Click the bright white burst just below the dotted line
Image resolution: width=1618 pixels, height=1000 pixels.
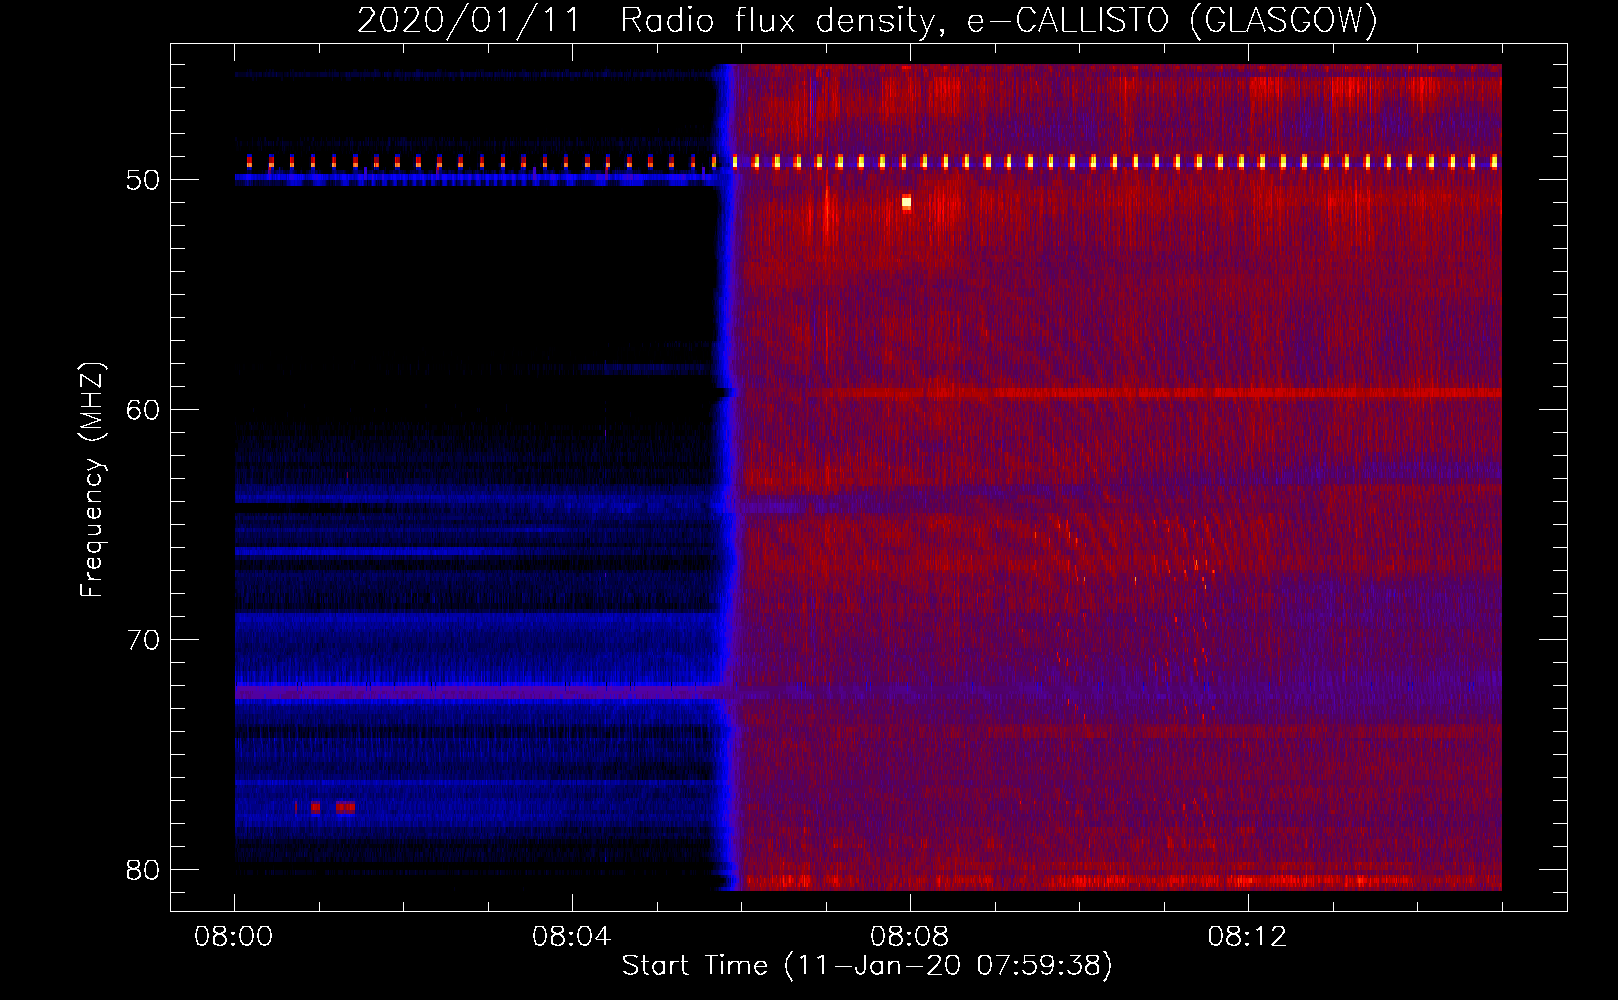[x=906, y=202]
